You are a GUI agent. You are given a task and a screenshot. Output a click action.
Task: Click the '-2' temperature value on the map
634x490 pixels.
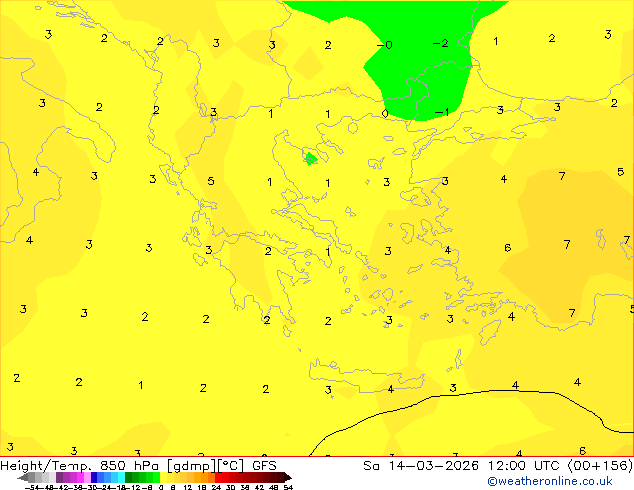tap(440, 43)
